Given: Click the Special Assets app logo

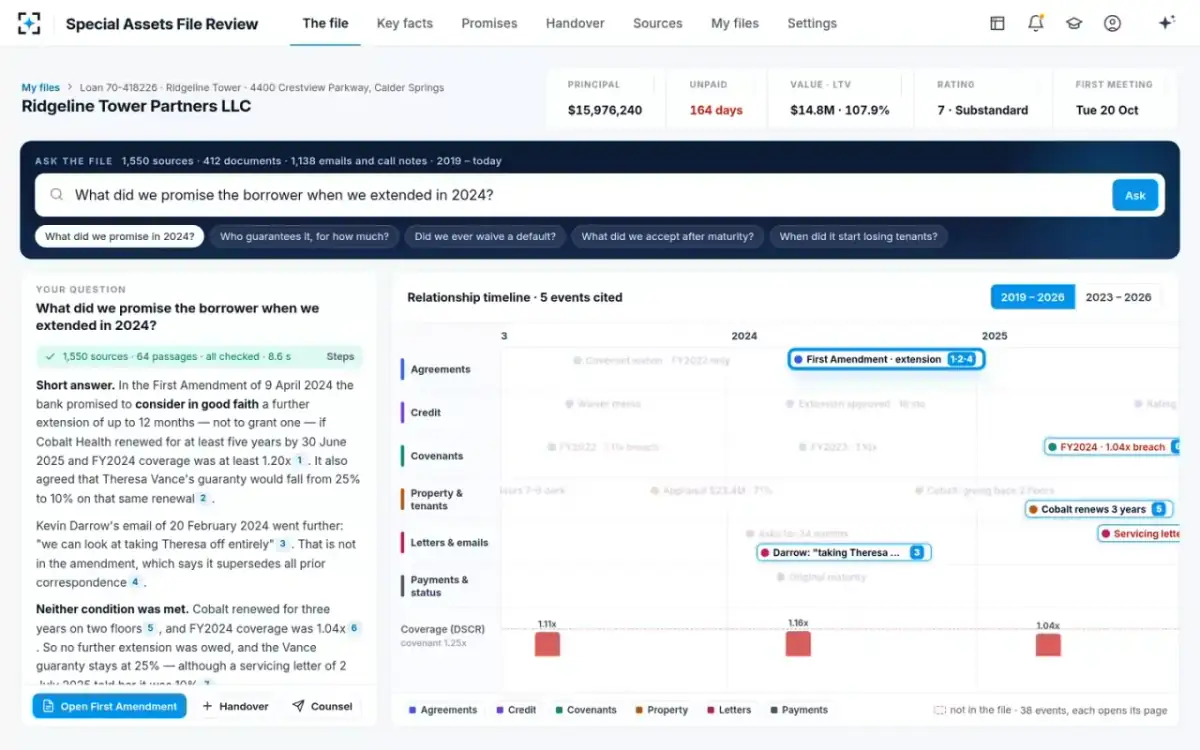Looking at the screenshot, I should click(30, 24).
